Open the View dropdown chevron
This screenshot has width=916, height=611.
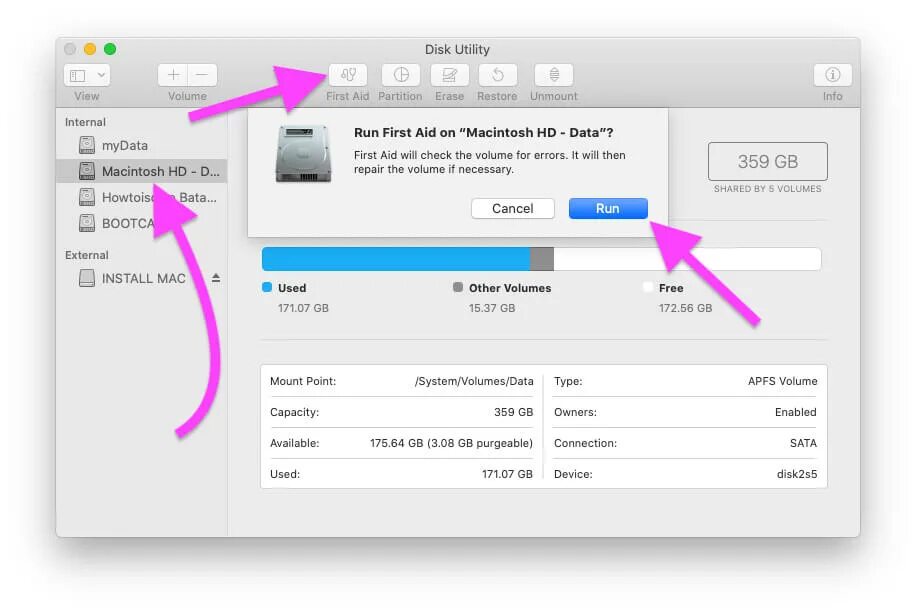coord(101,75)
